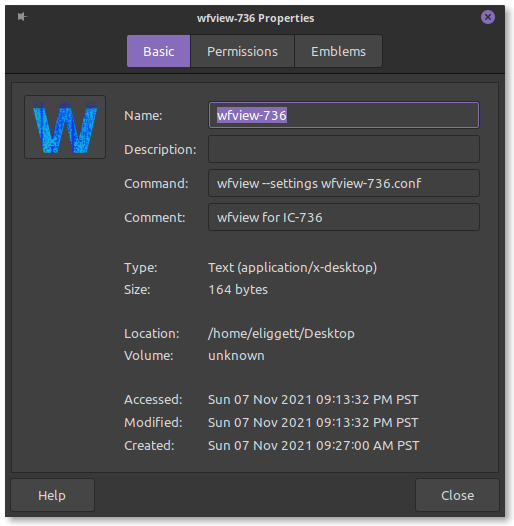This screenshot has height=526, width=514.
Task: Click the Created timestamp 09:27:00 AM
Action: click(314, 446)
